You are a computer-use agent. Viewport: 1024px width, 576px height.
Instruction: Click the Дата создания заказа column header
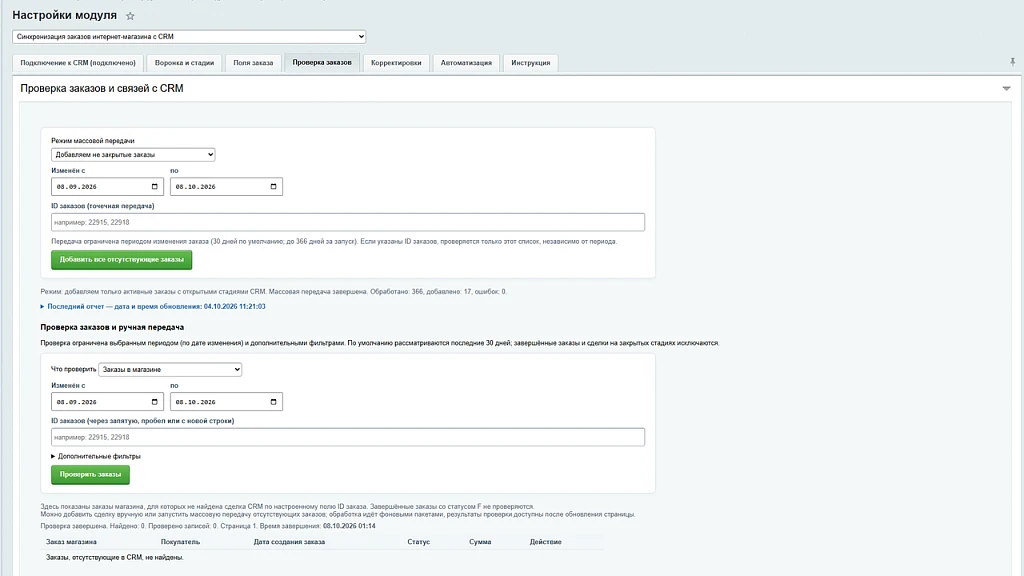(x=289, y=542)
